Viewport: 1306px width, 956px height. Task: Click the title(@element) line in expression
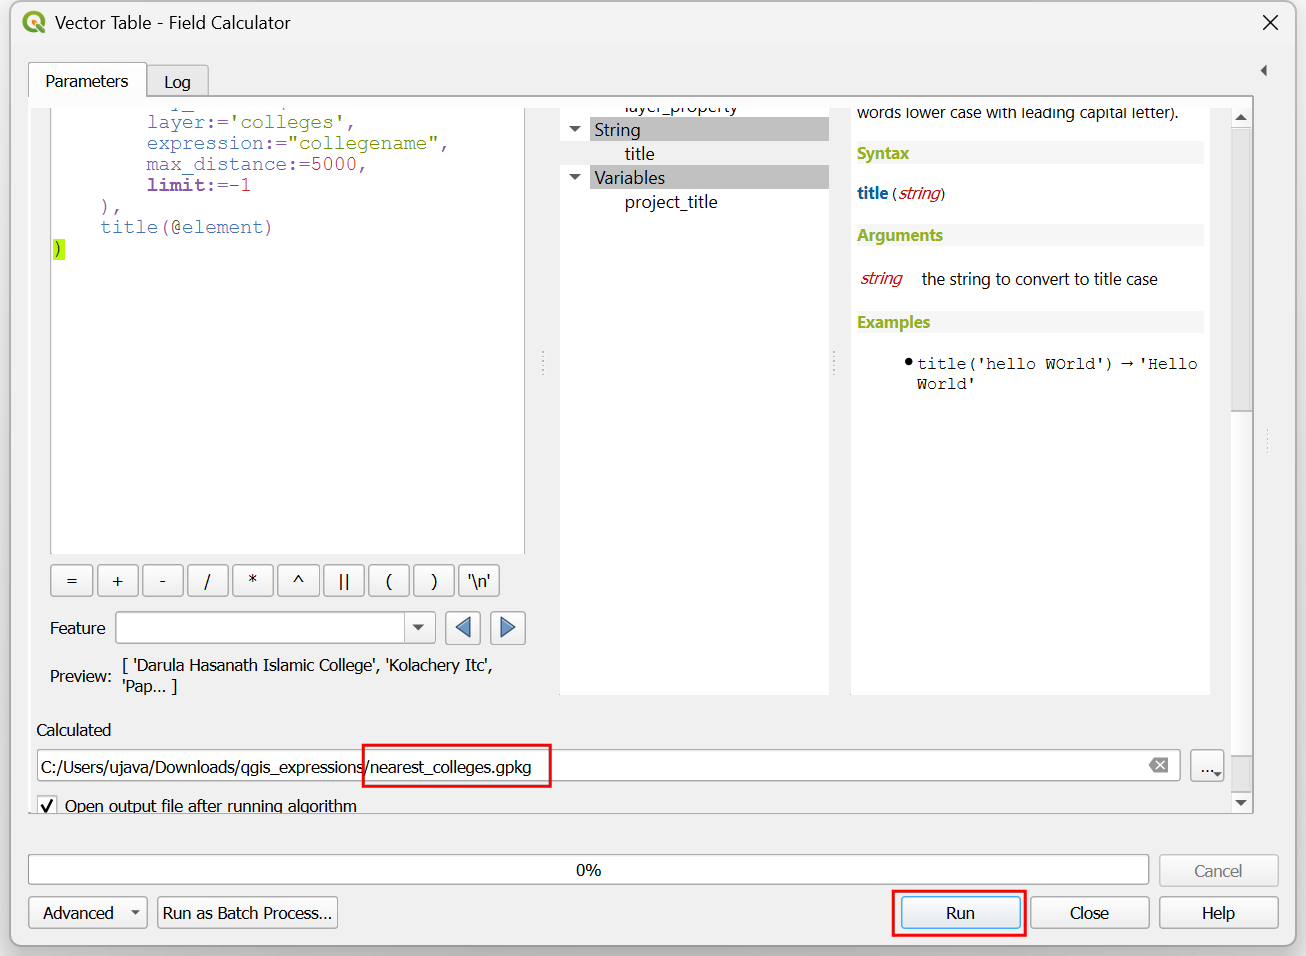(186, 227)
